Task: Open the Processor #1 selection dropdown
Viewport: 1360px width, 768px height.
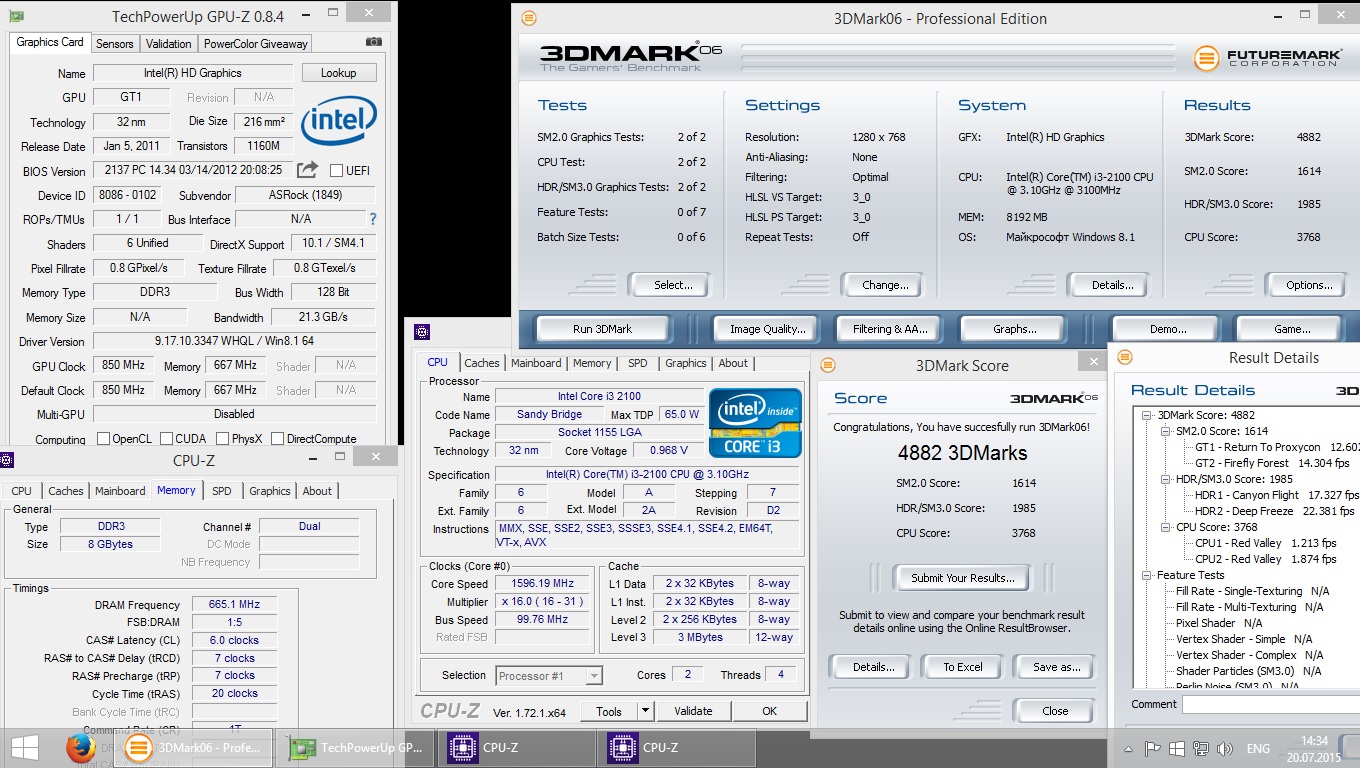Action: pos(594,676)
